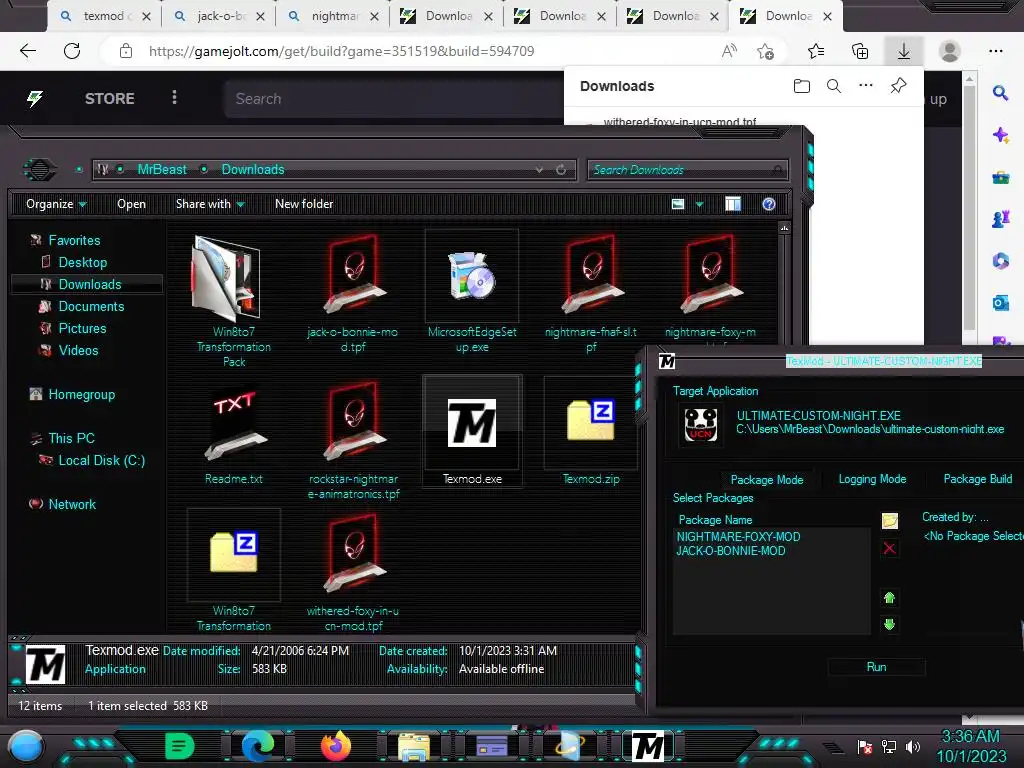The width and height of the screenshot is (1024, 768).
Task: Open Edge Favorites star-list icon
Action: 816,51
